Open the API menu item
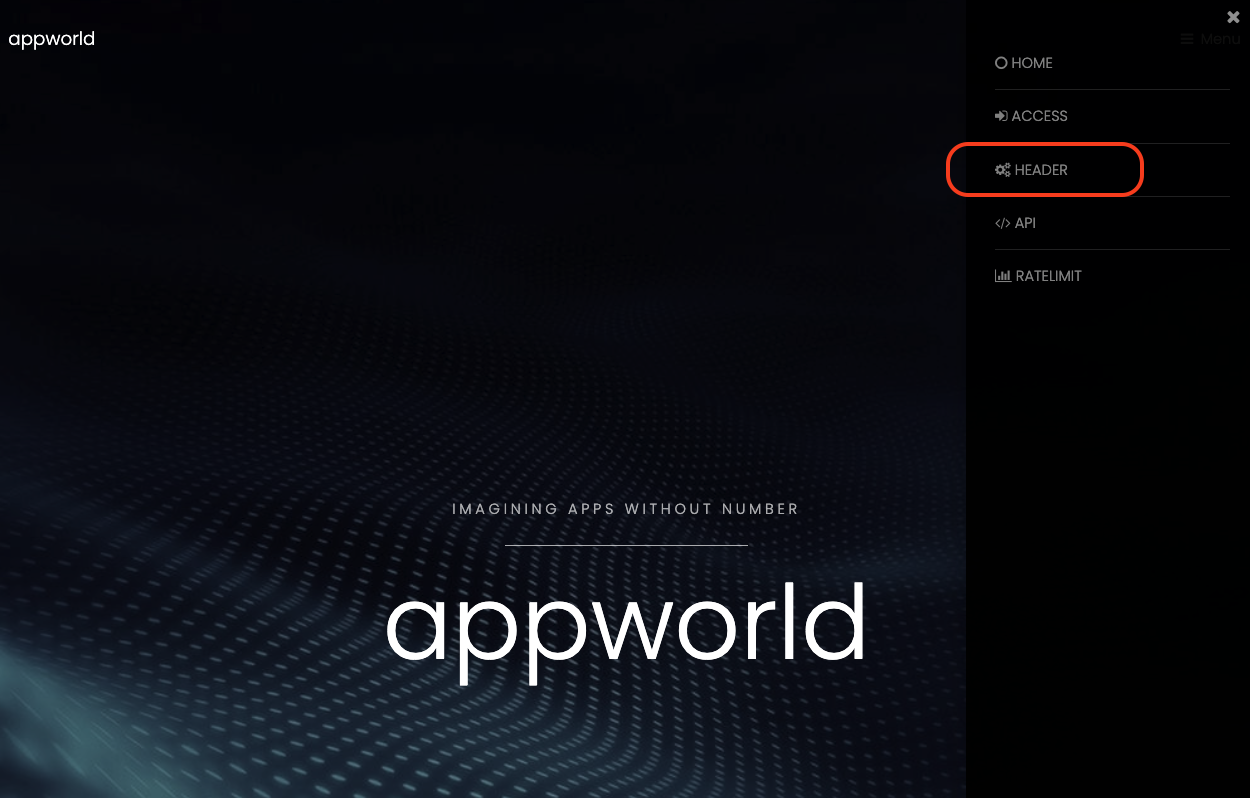1250x798 pixels. (1015, 223)
